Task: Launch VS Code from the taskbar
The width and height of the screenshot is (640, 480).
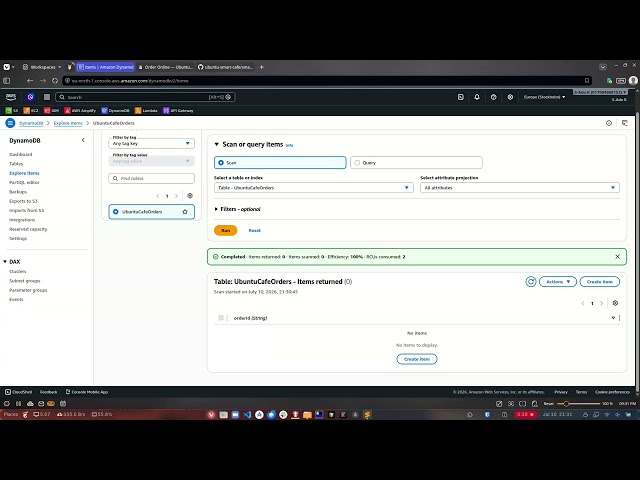Action: [x=247, y=415]
